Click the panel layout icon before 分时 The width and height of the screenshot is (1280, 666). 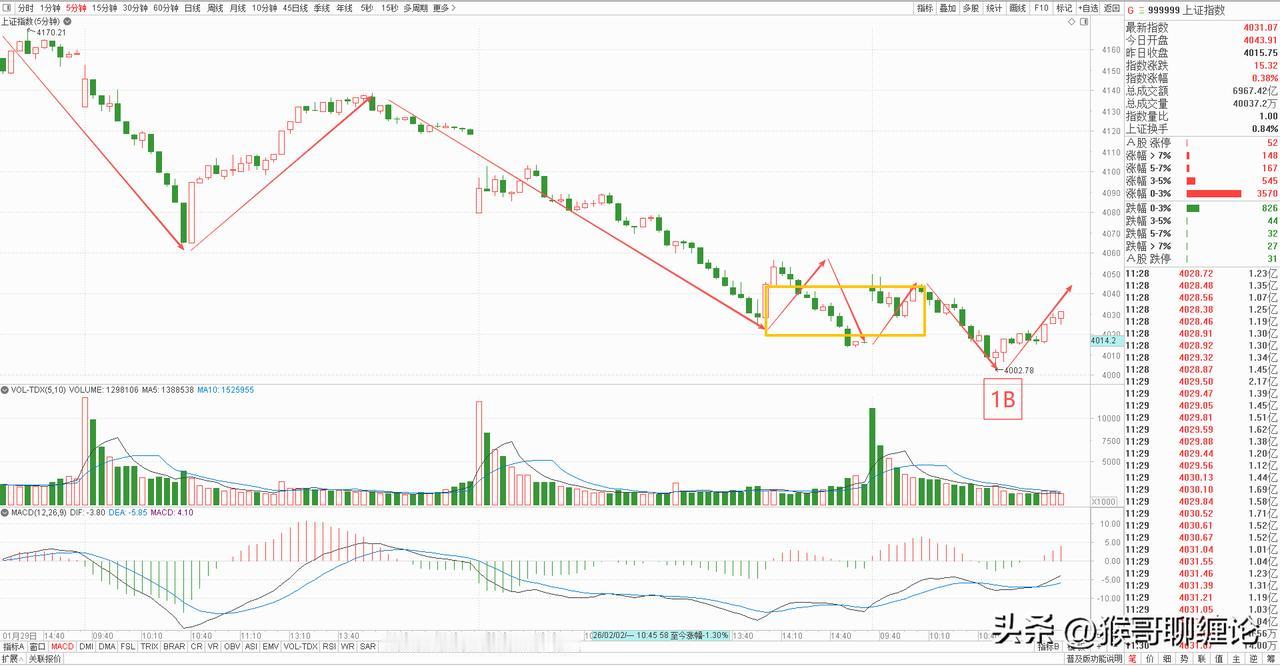tap(7, 8)
